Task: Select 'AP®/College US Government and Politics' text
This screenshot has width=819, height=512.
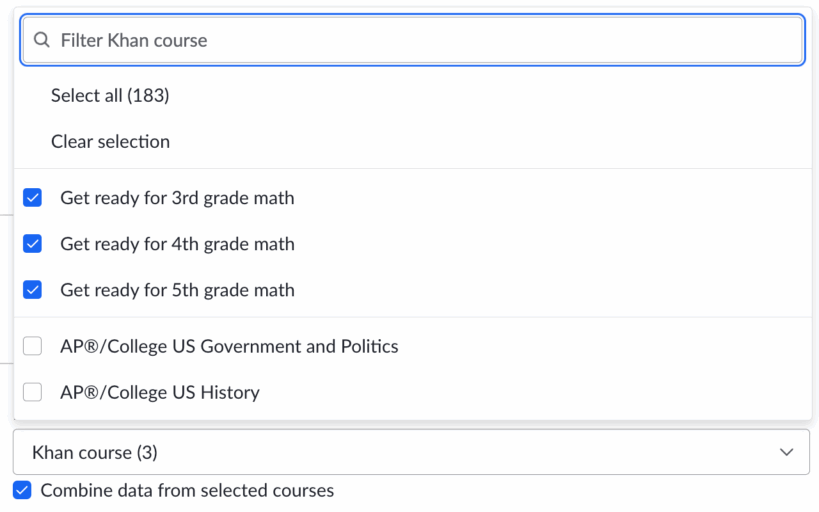Action: point(229,346)
